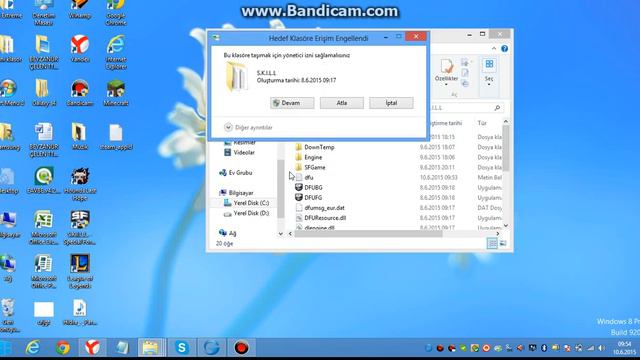The image size is (640, 360).
Task: Open Yandex browser from the taskbar
Action: tap(93, 348)
